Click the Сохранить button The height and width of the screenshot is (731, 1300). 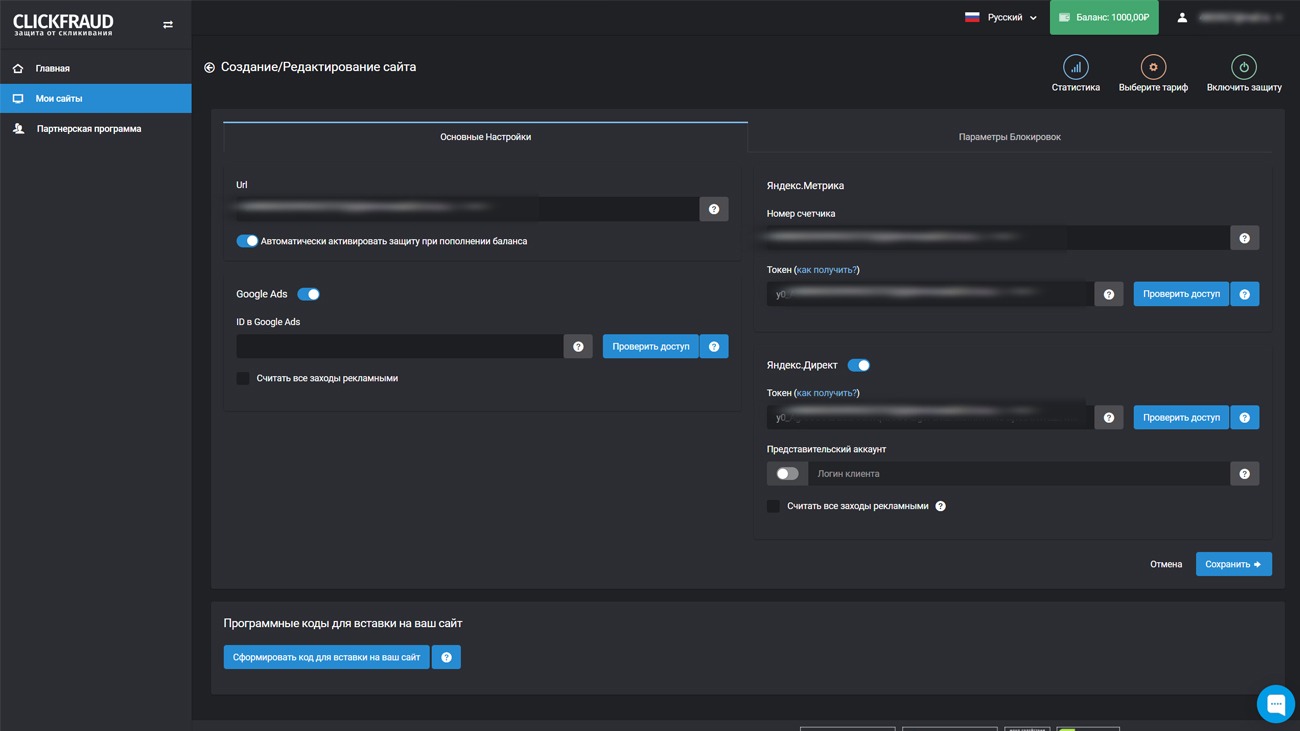coord(1233,564)
